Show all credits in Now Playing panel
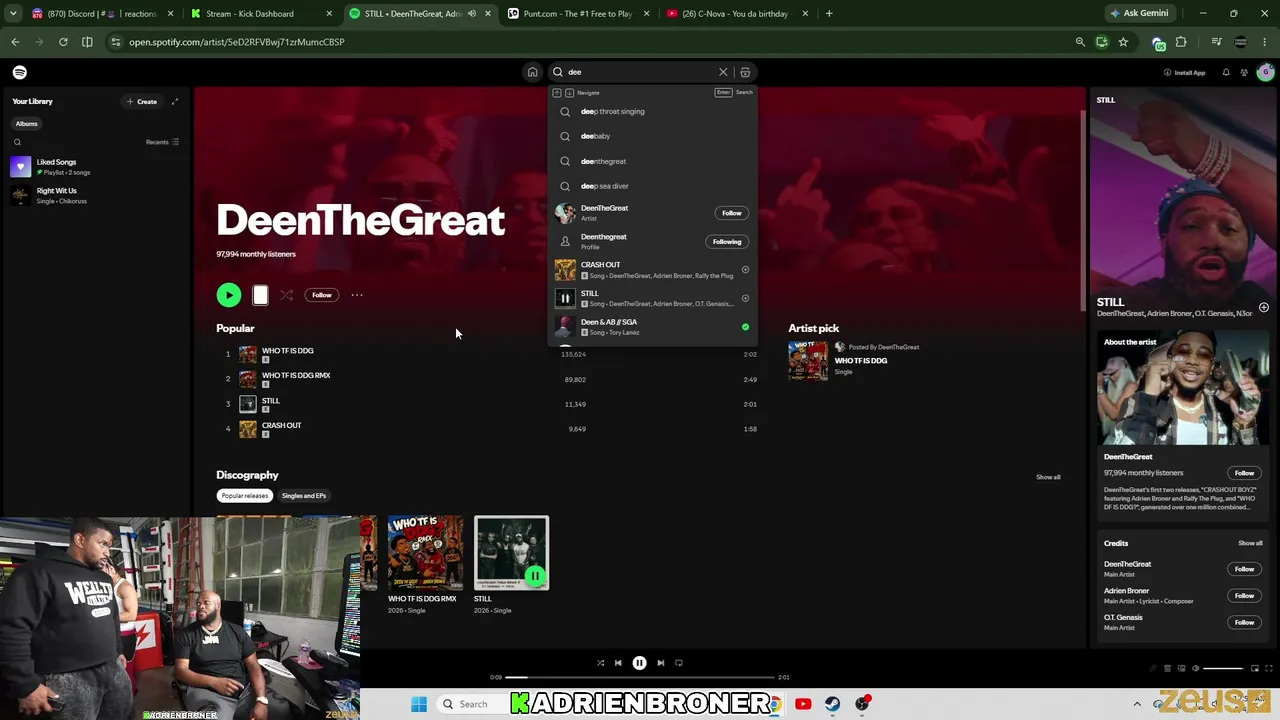Image resolution: width=1280 pixels, height=720 pixels. [x=1250, y=543]
